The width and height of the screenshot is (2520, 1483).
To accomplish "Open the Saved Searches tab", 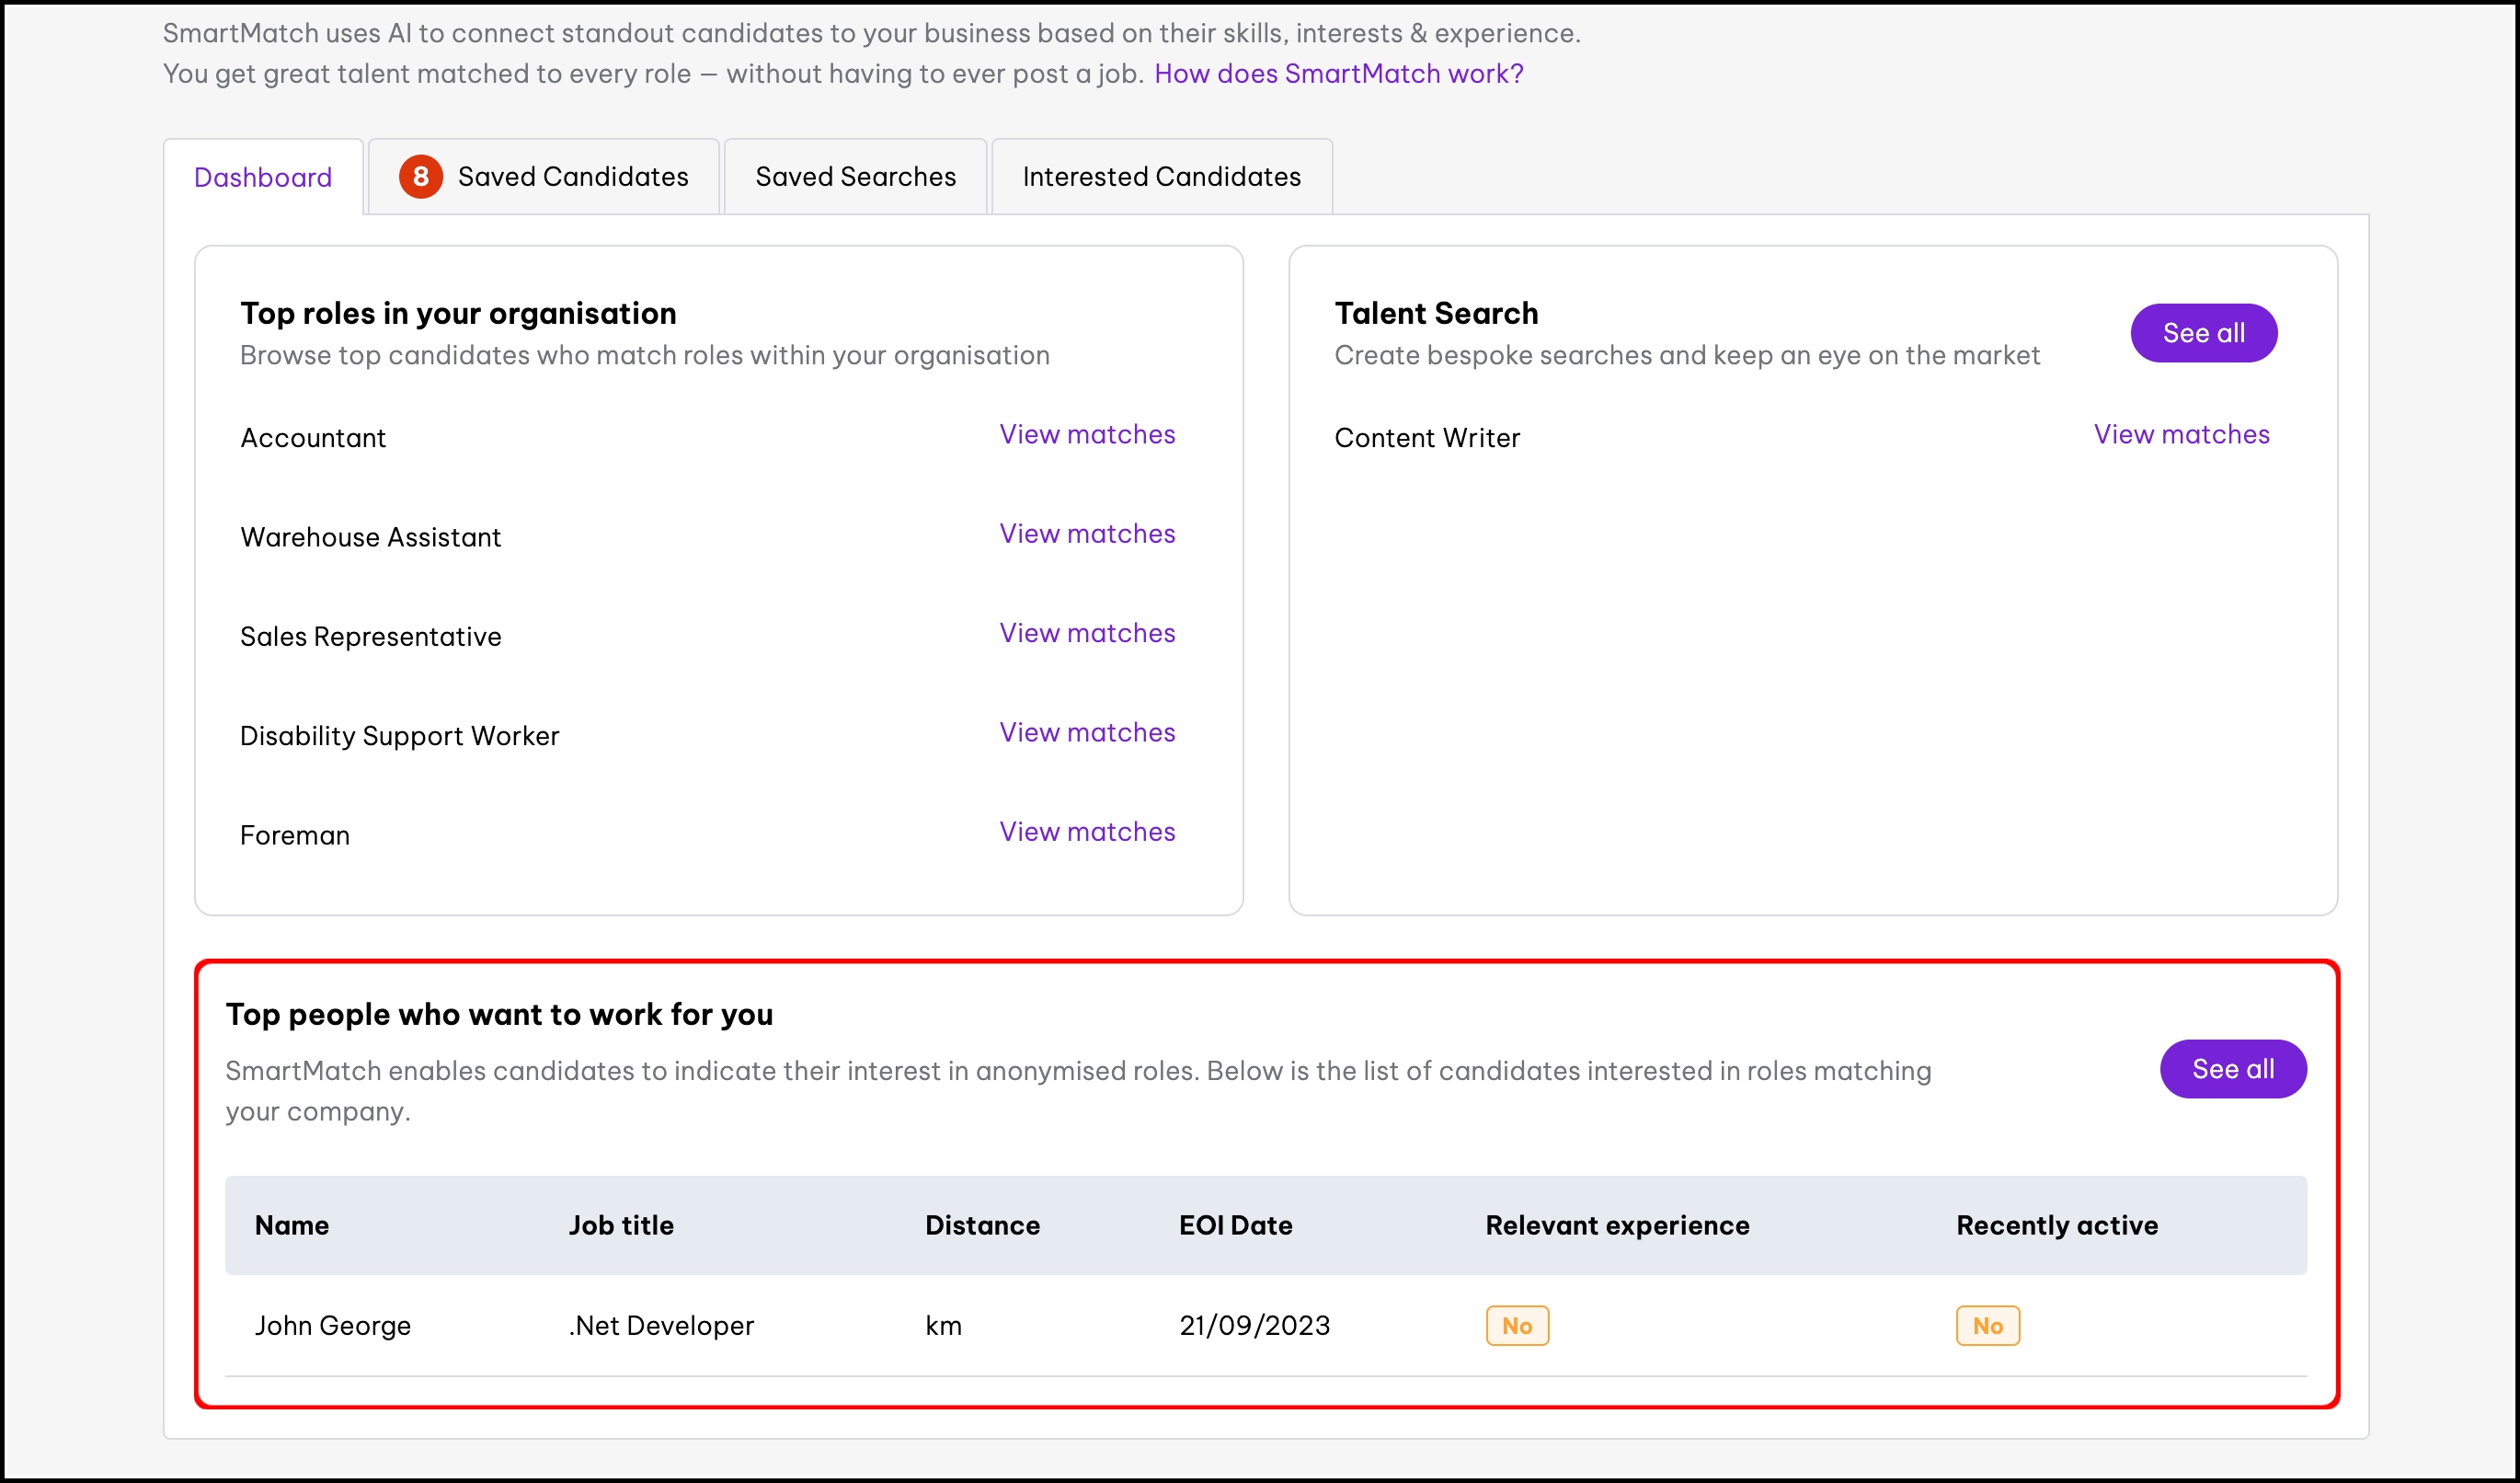I will coord(855,177).
